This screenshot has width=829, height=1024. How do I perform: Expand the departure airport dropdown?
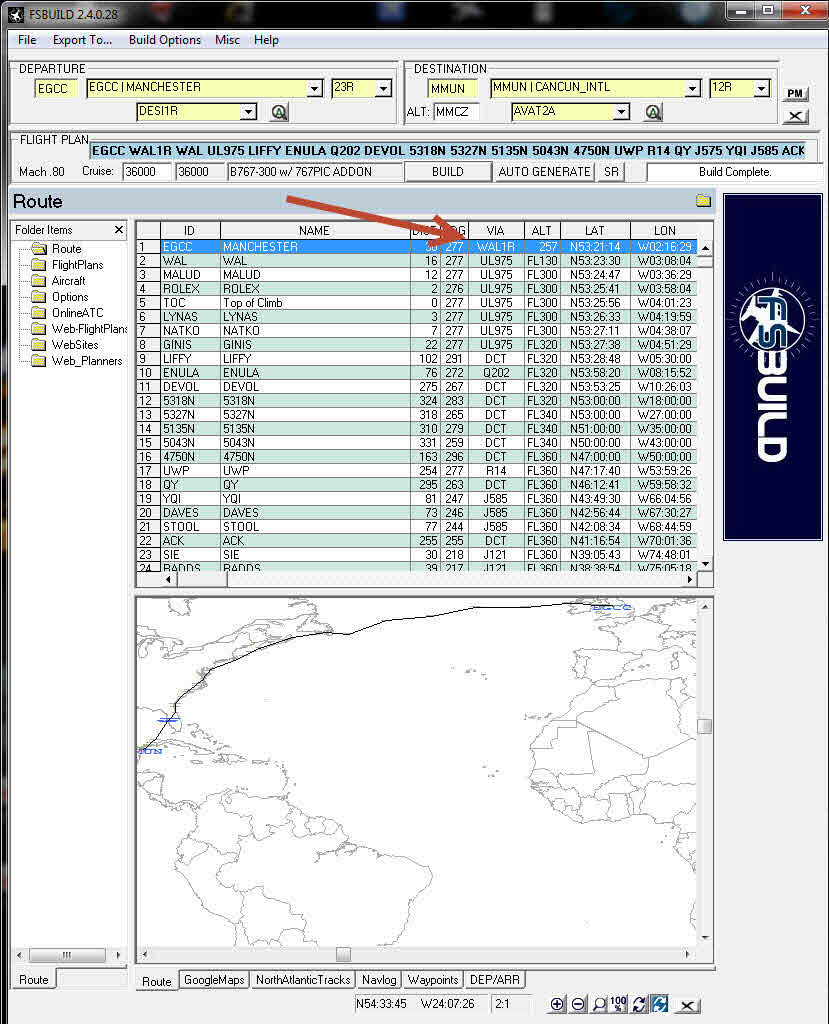pos(315,88)
